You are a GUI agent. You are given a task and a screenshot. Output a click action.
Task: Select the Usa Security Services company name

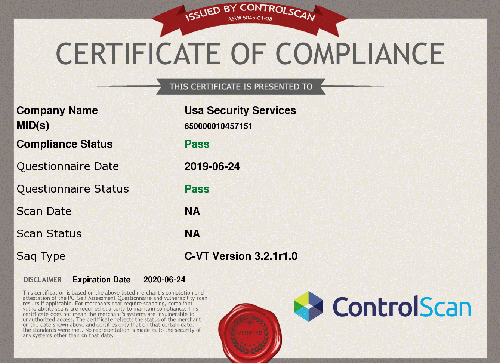click(240, 110)
